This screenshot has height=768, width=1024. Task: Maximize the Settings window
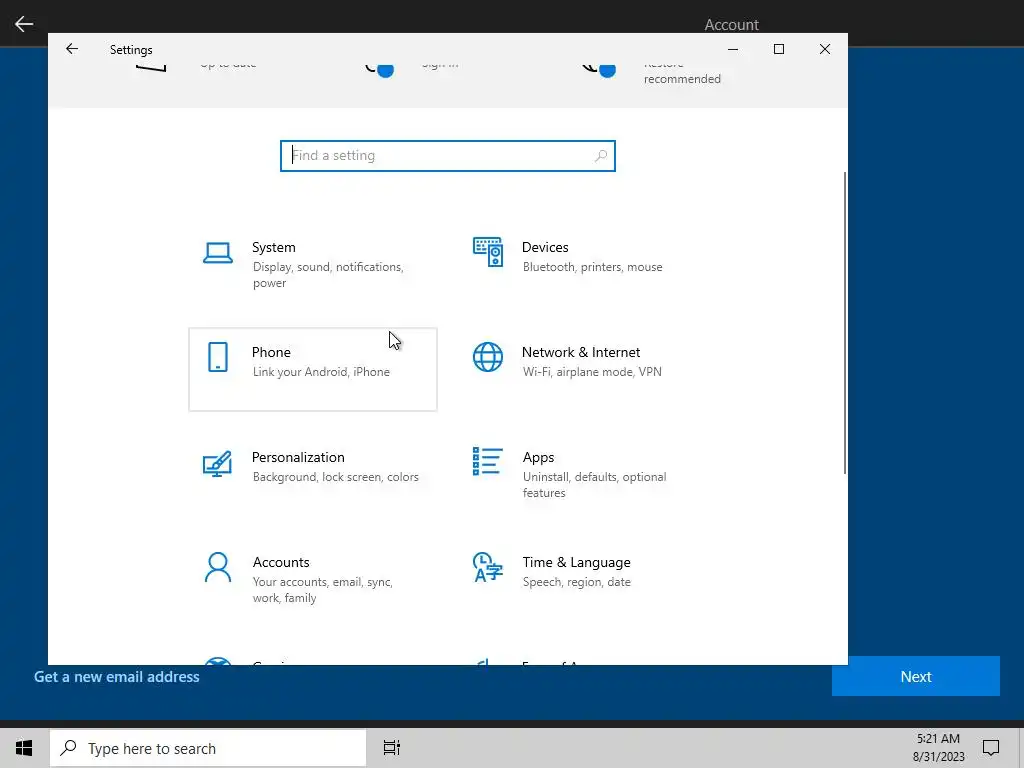[778, 49]
